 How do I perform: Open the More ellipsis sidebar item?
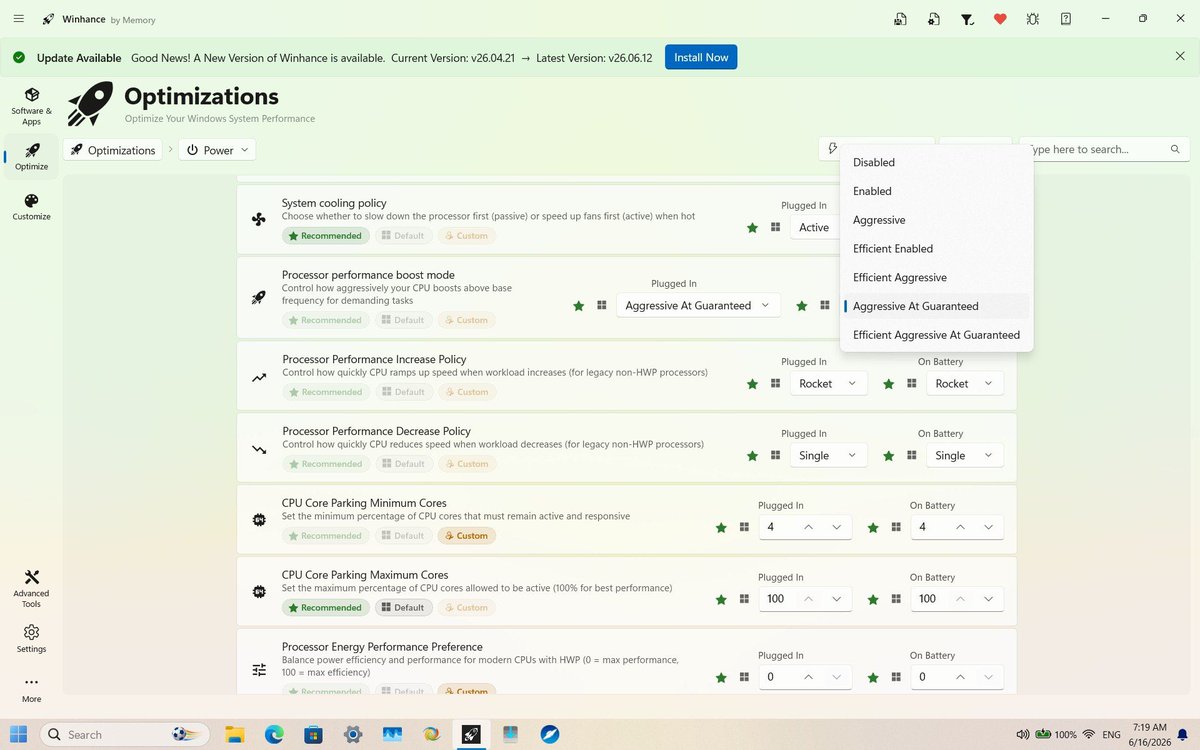pyautogui.click(x=31, y=689)
